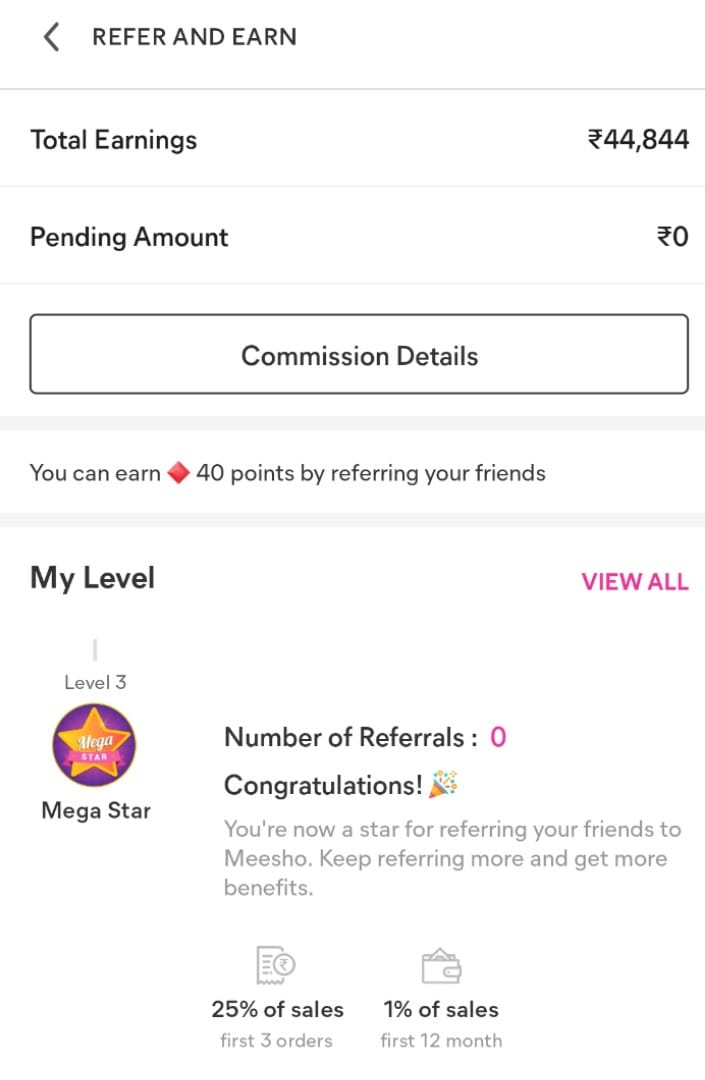Go back using the left arrow icon
Screen dimensions: 705x1080
[x=52, y=37]
